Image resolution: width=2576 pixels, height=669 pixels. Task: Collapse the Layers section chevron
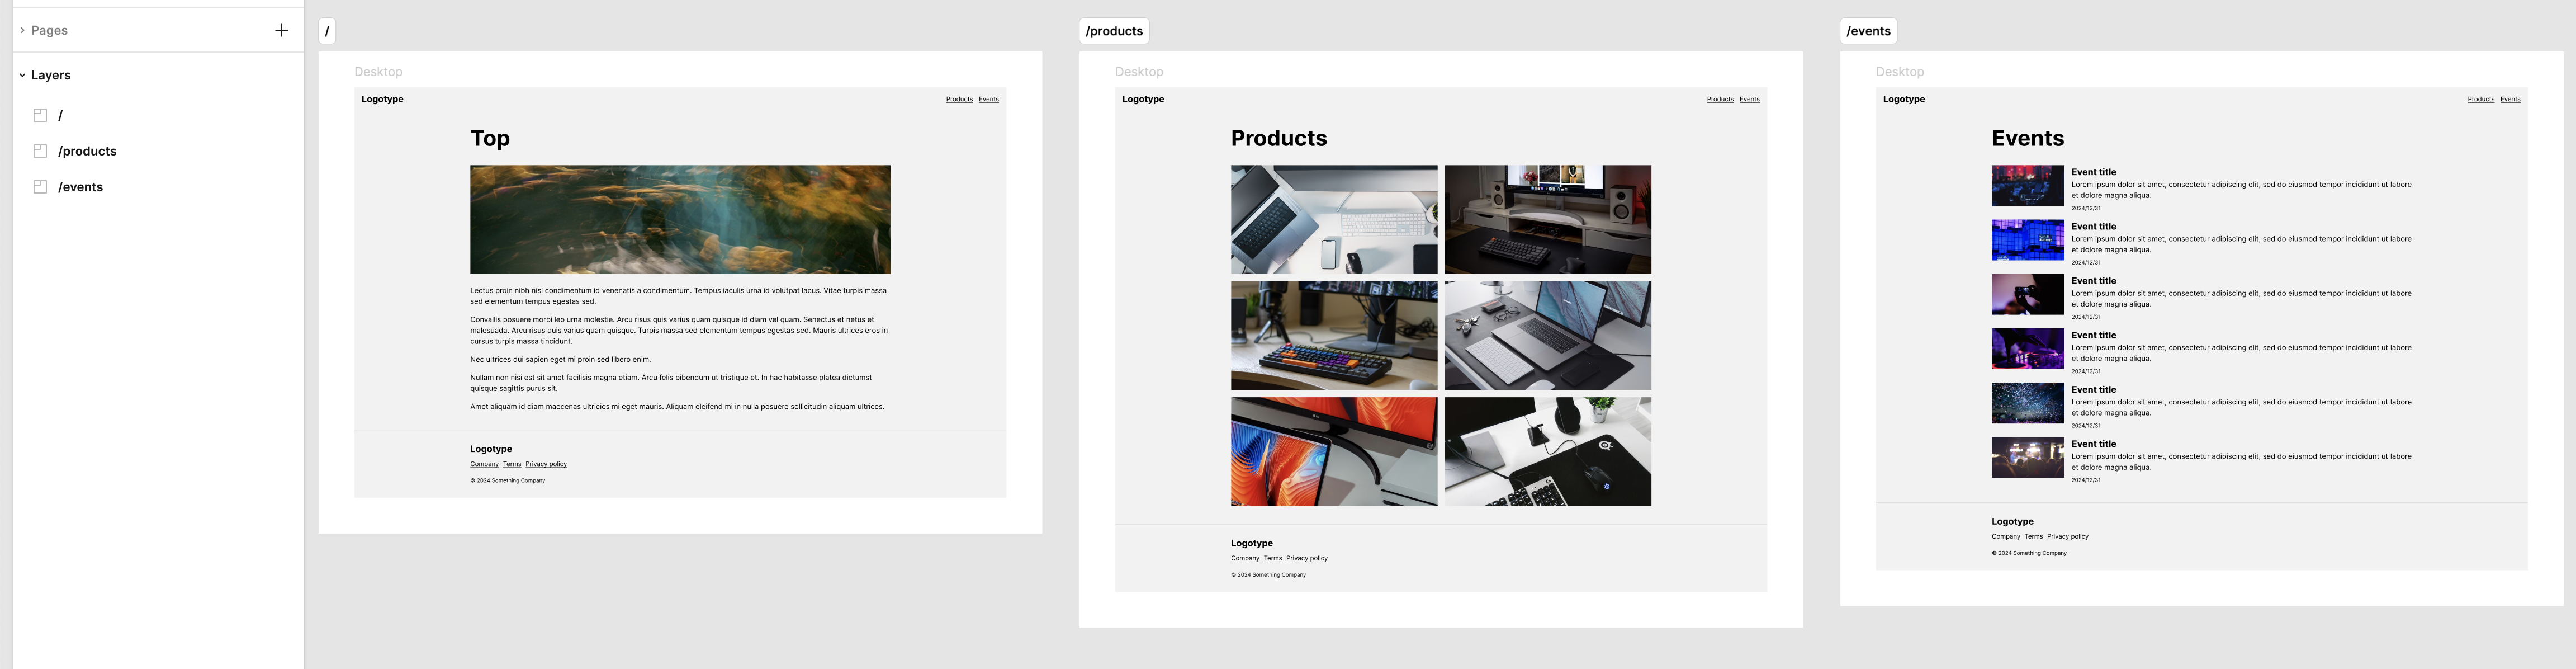pyautogui.click(x=22, y=75)
